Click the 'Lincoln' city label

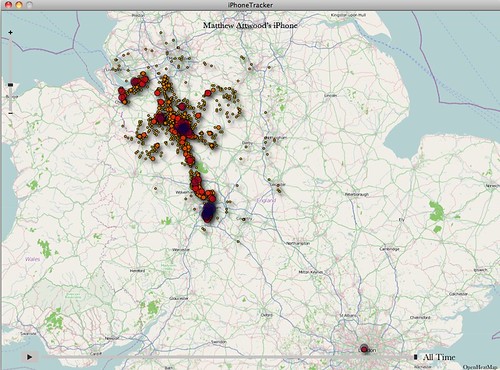click(330, 95)
